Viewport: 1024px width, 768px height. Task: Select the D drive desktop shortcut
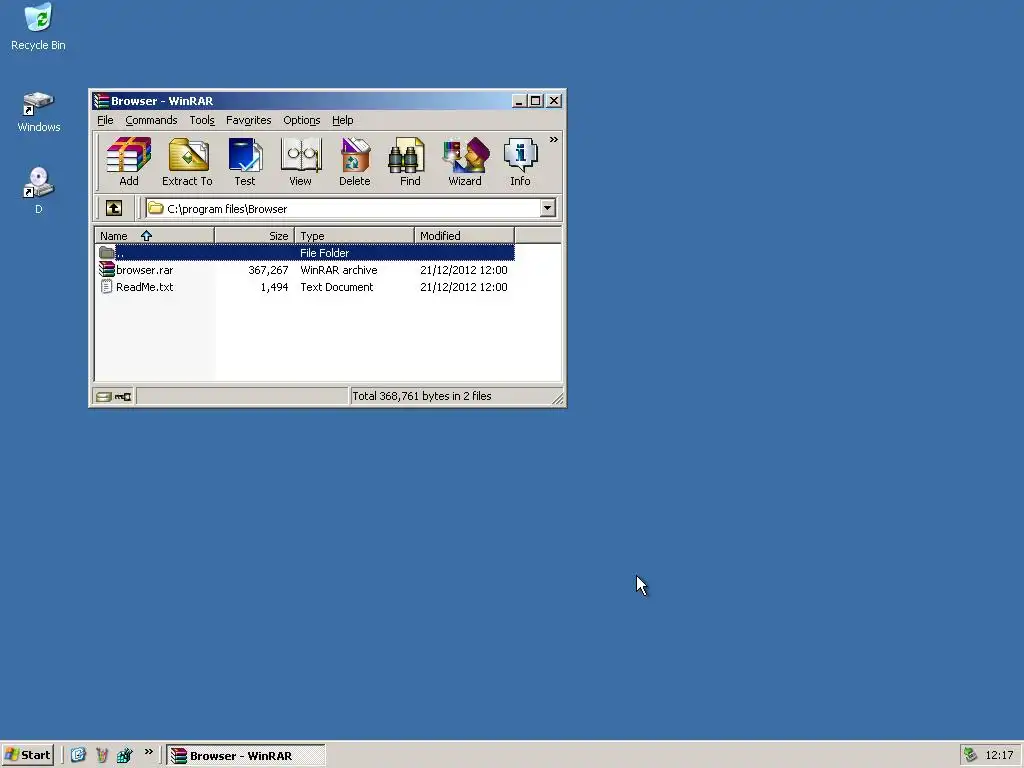(39, 190)
